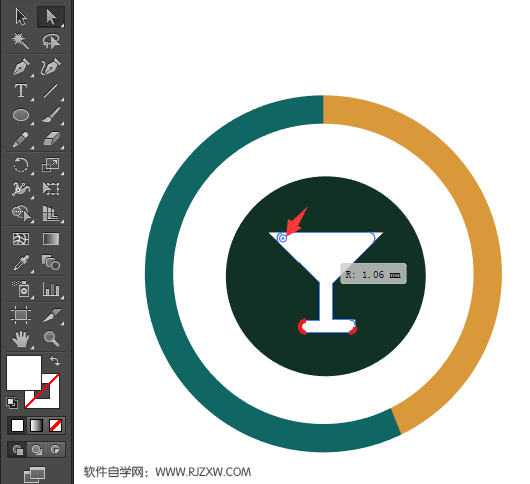The width and height of the screenshot is (530, 484).
Task: Pick the Gradient tool
Action: (51, 239)
